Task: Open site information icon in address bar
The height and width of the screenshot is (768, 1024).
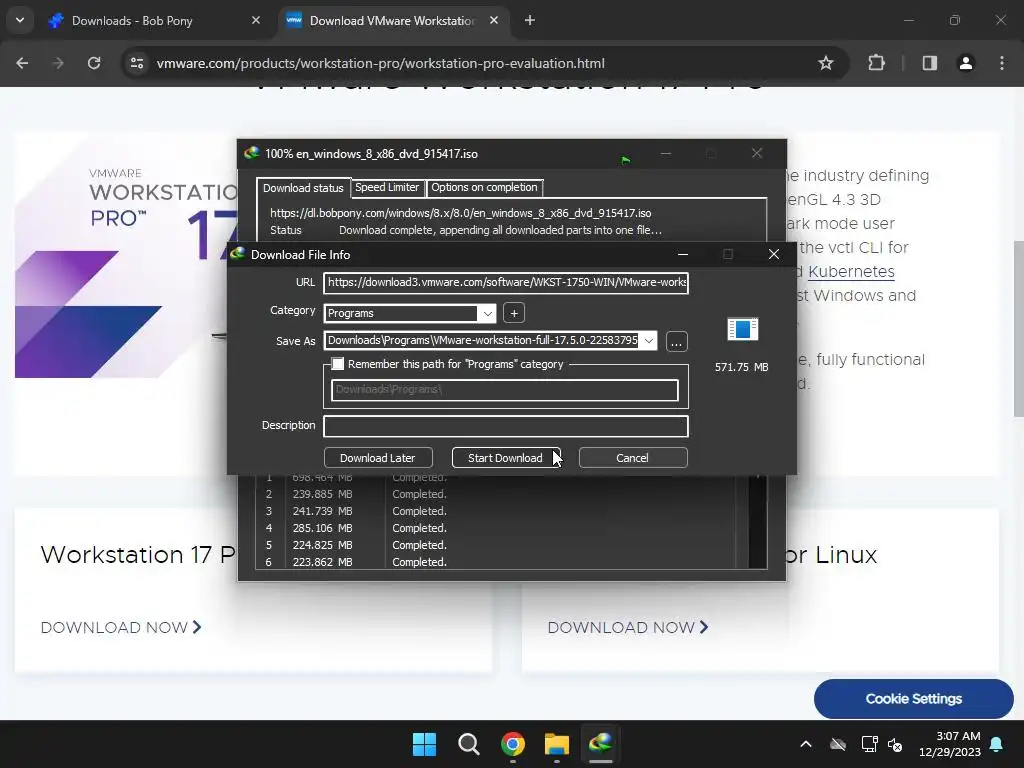Action: (137, 63)
